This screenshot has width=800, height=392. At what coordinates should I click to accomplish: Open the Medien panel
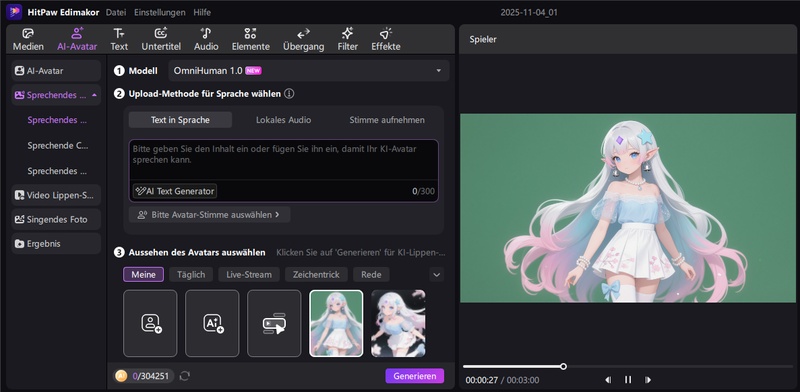tap(28, 39)
